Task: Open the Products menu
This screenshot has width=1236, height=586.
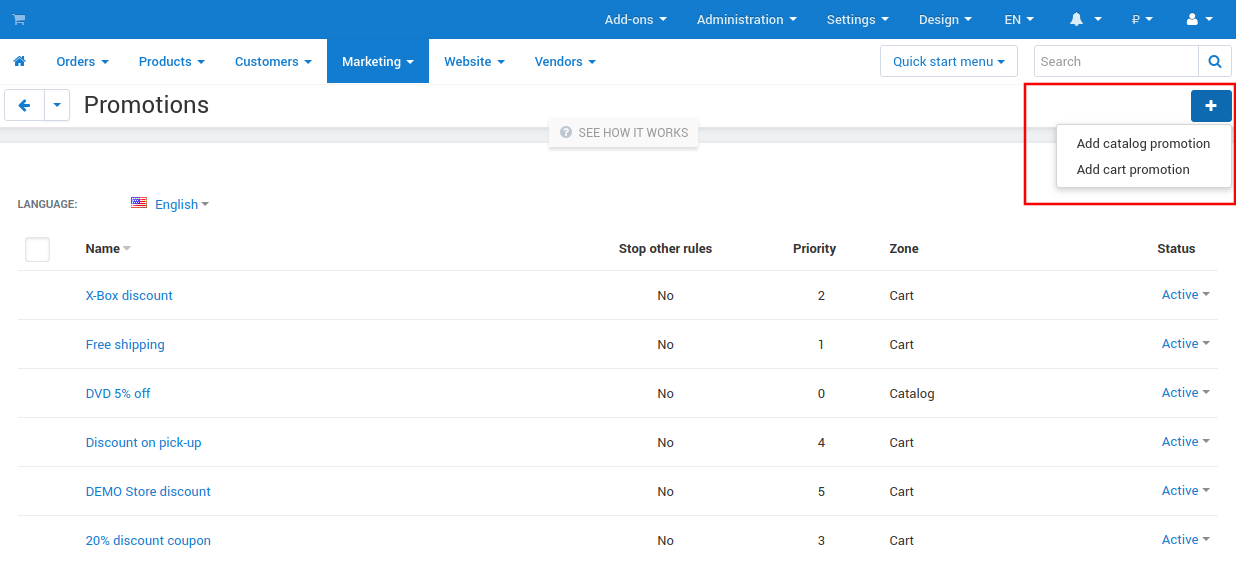Action: coord(171,61)
